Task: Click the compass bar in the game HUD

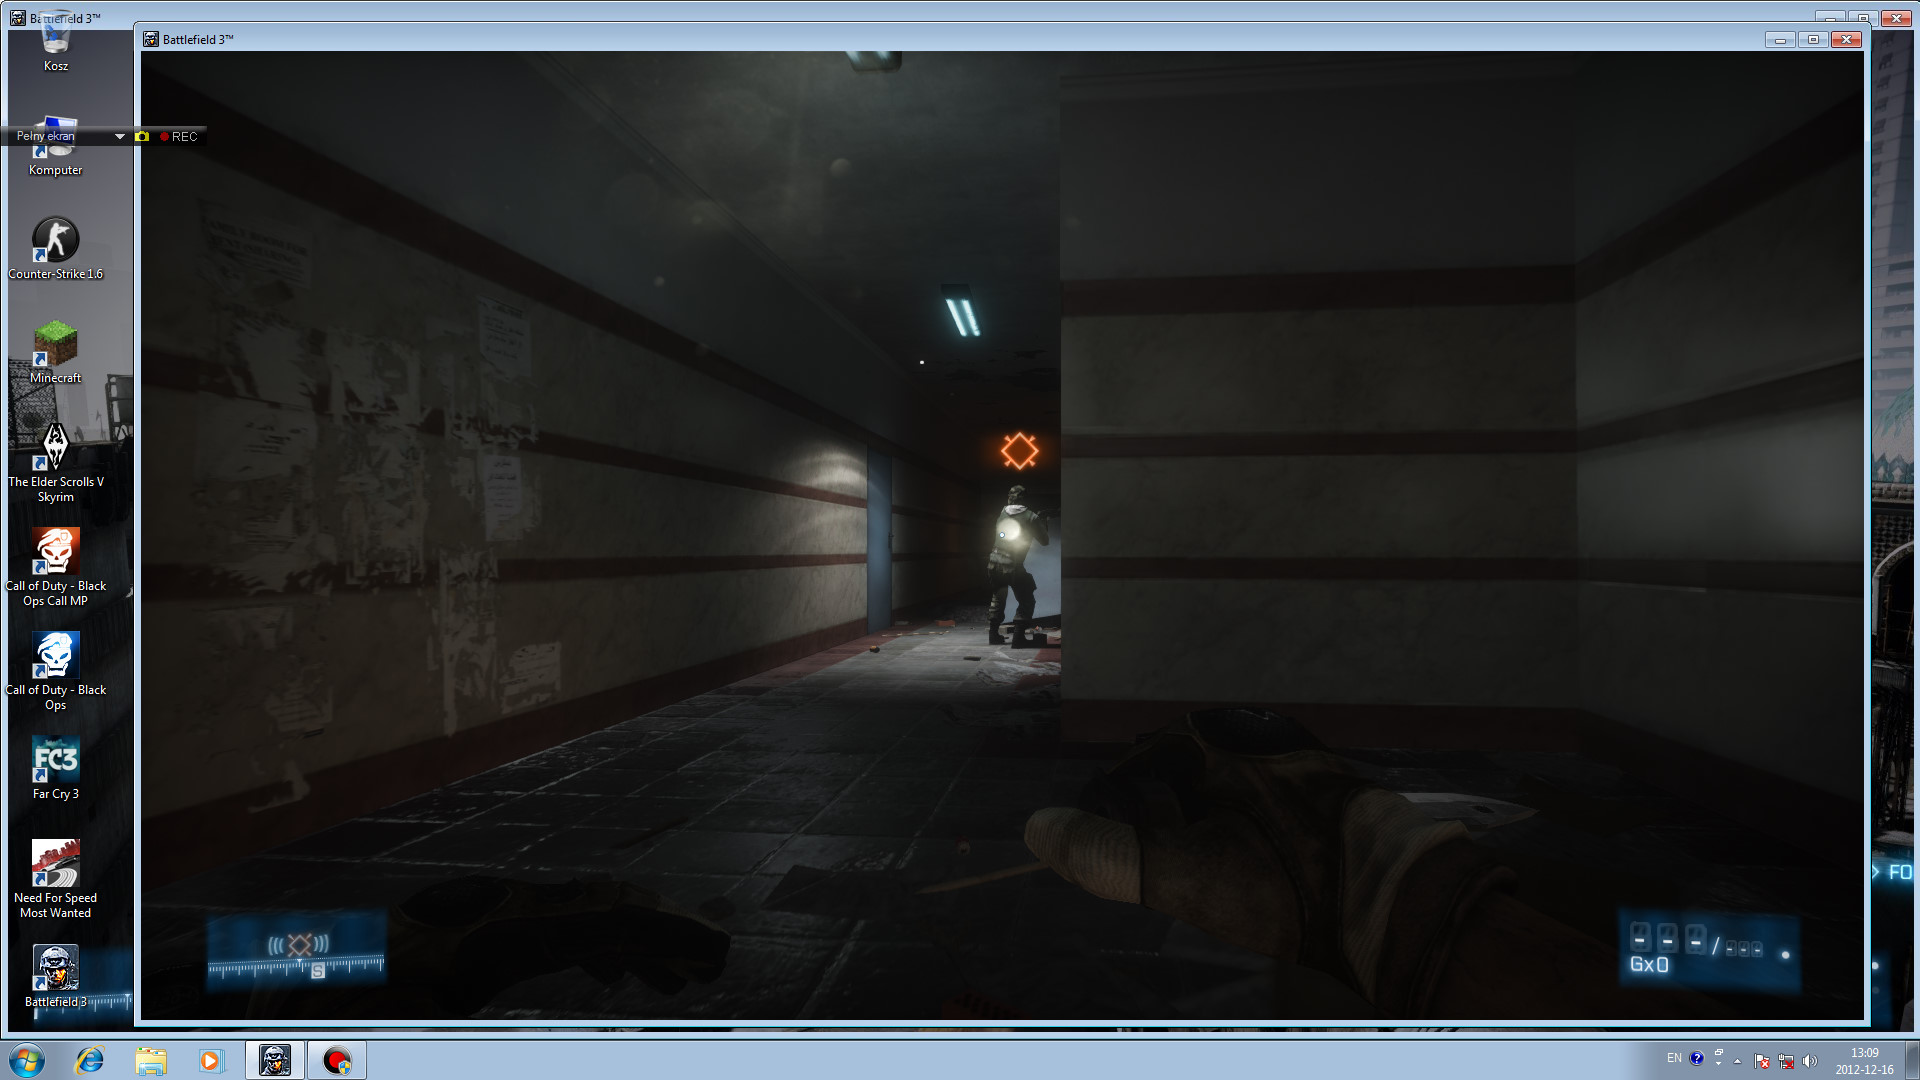Action: tap(296, 966)
